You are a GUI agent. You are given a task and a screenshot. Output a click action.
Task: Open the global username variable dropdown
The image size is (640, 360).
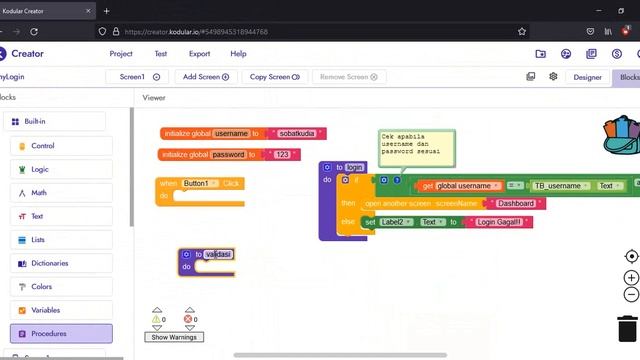click(x=468, y=186)
